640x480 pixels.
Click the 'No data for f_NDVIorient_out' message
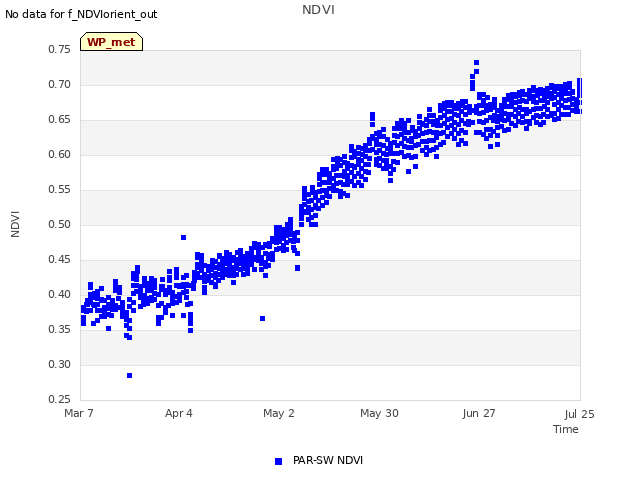81,14
